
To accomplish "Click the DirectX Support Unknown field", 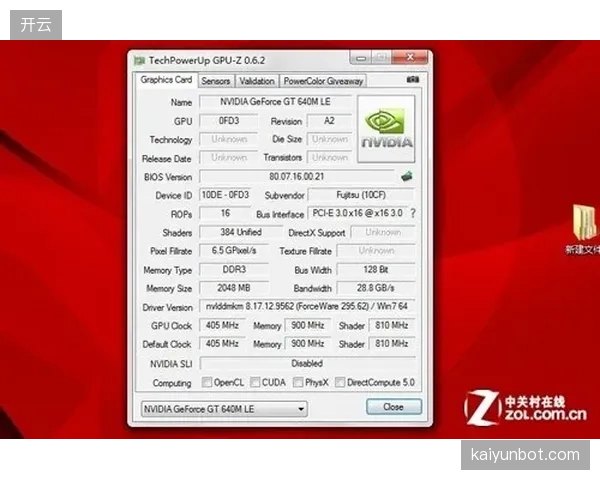I will tap(383, 232).
